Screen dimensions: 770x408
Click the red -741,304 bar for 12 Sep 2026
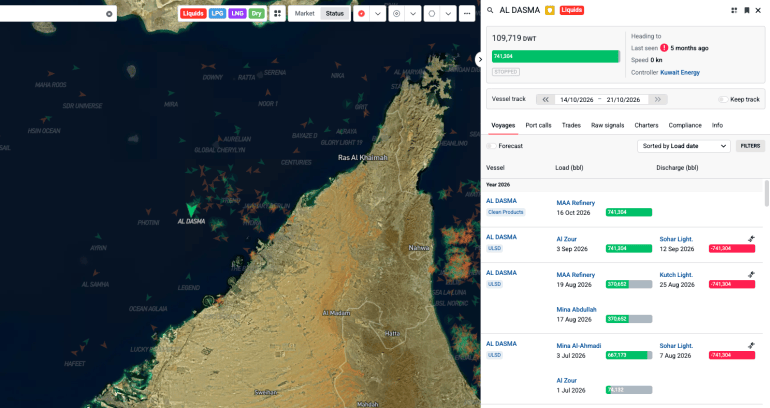(732, 248)
